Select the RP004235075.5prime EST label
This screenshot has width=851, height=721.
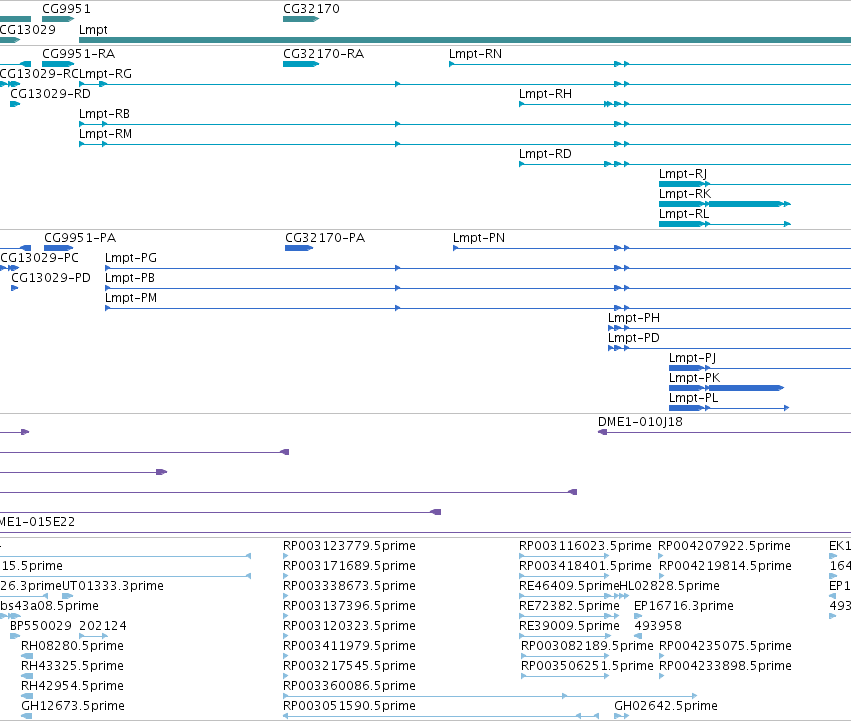tap(725, 646)
